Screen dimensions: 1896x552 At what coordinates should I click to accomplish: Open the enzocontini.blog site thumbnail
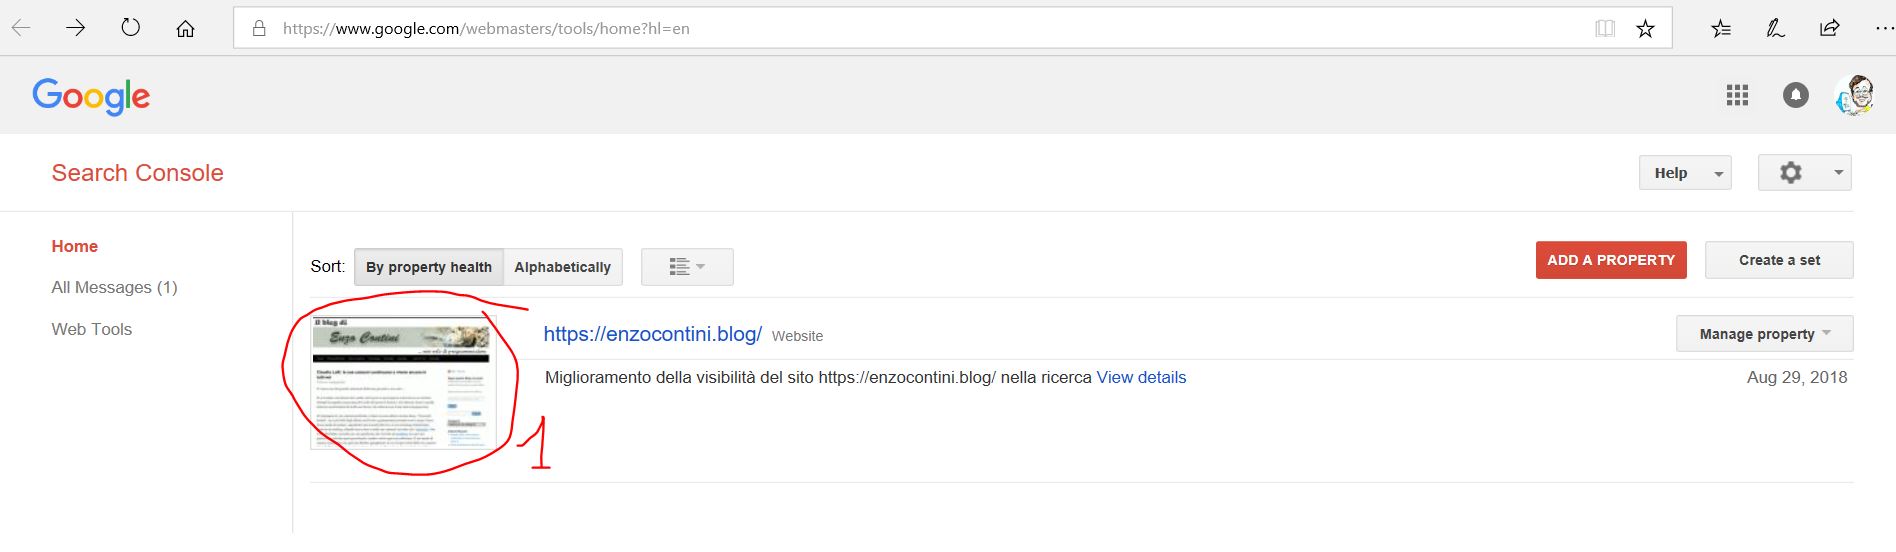click(x=403, y=382)
